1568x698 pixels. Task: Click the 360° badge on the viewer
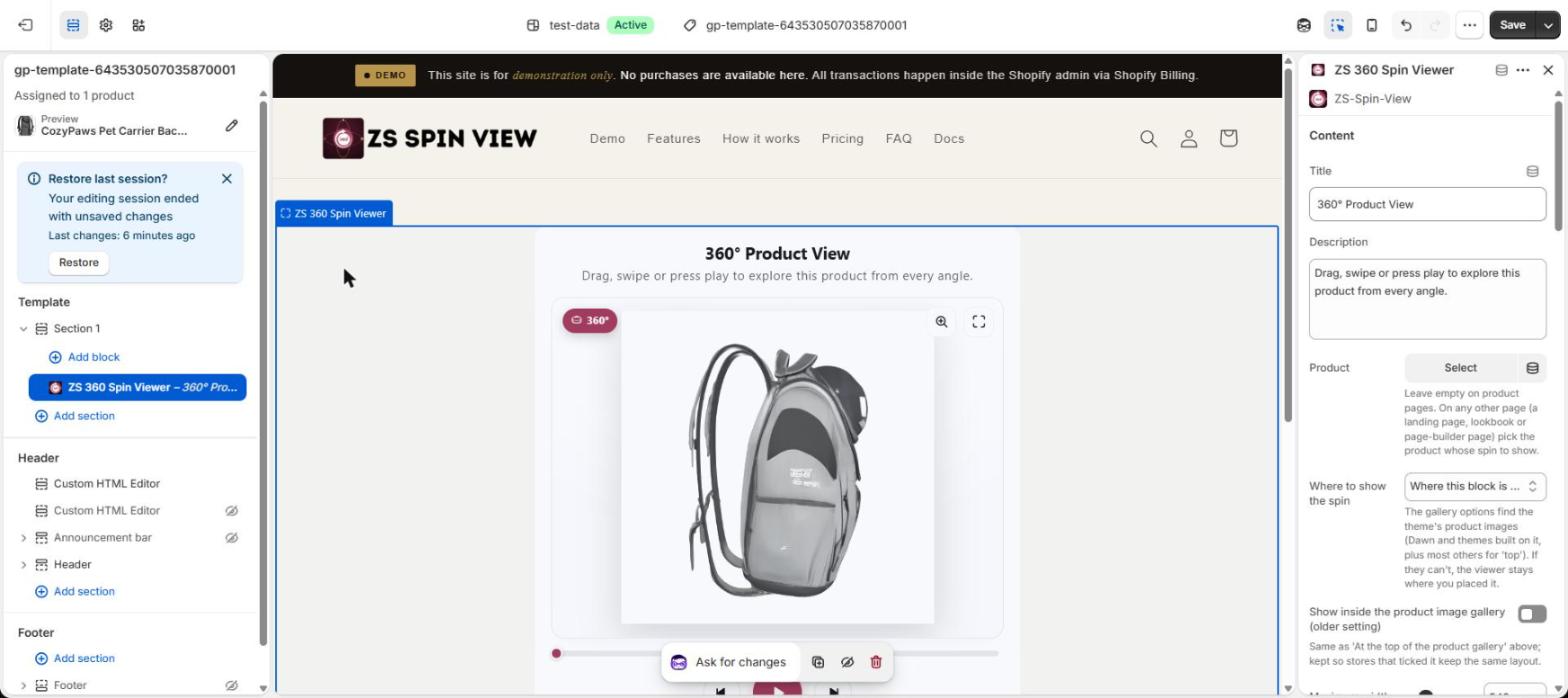pos(590,321)
